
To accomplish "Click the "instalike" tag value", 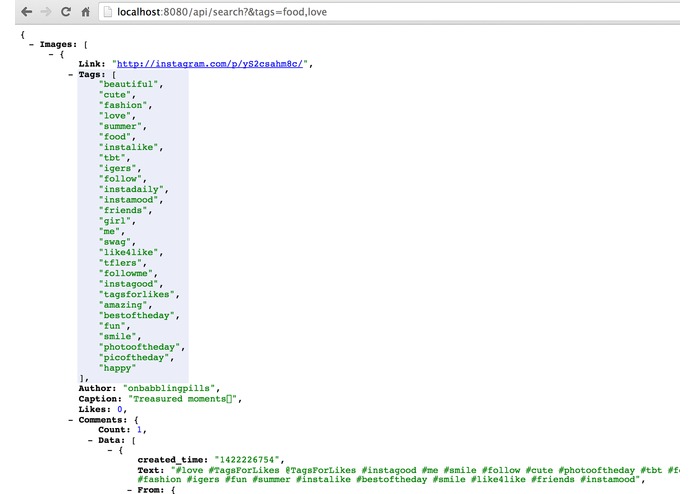I will click(129, 147).
